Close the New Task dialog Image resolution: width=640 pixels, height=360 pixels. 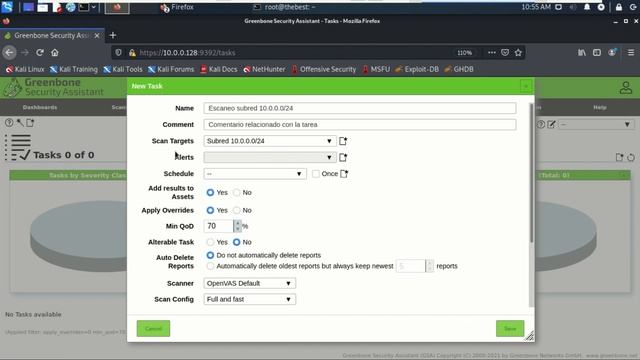point(526,86)
